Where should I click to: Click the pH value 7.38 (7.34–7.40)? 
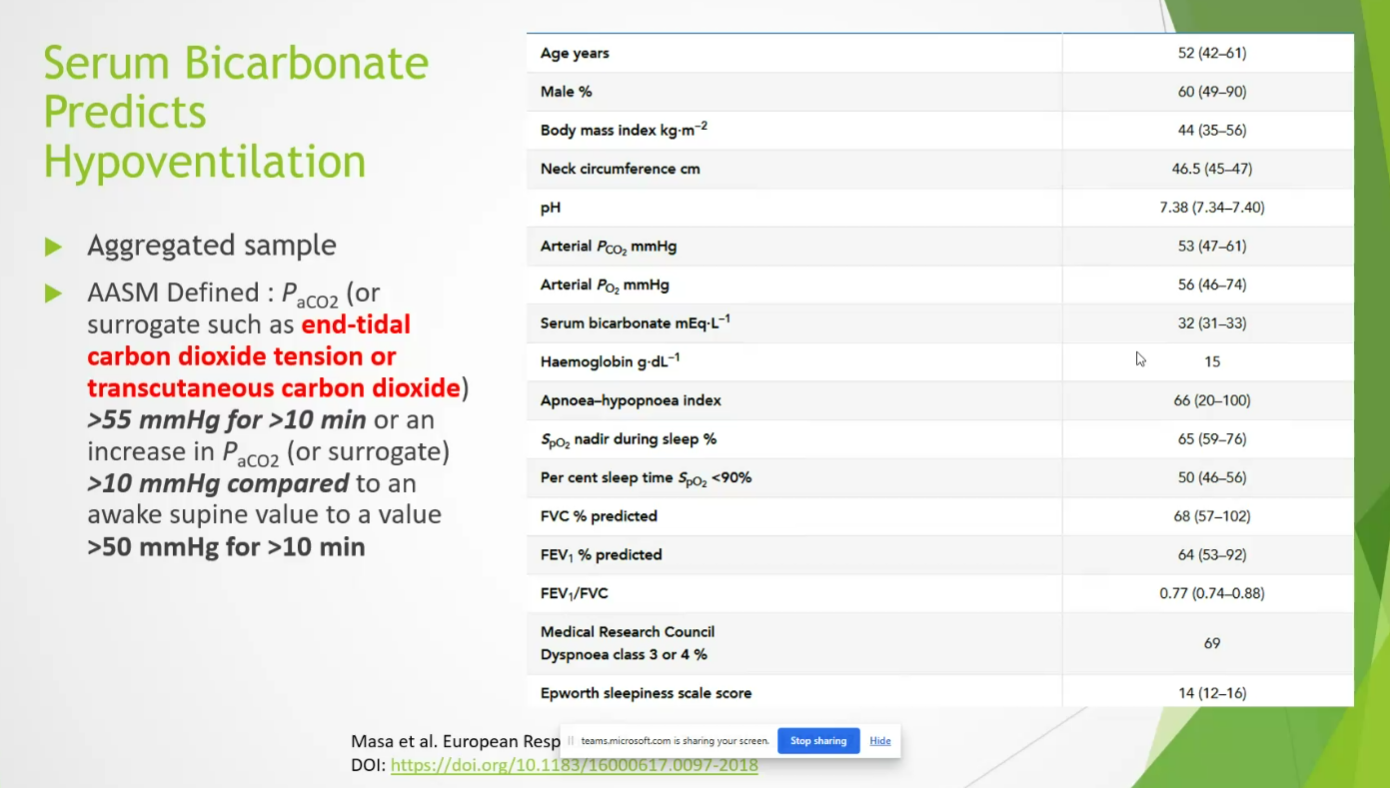tap(1211, 207)
